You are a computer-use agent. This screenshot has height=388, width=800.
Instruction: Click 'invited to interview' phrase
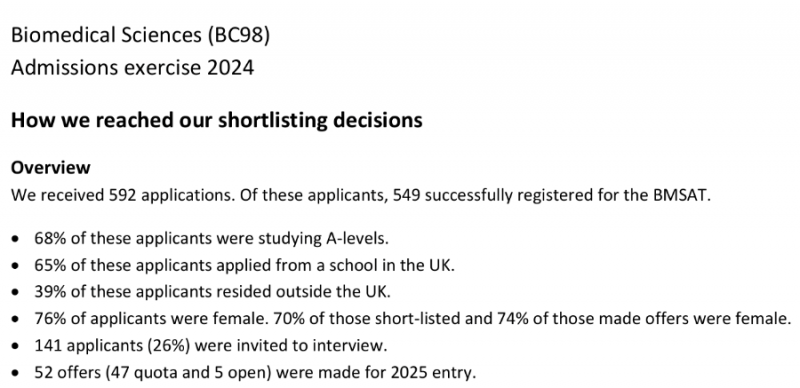pos(311,346)
